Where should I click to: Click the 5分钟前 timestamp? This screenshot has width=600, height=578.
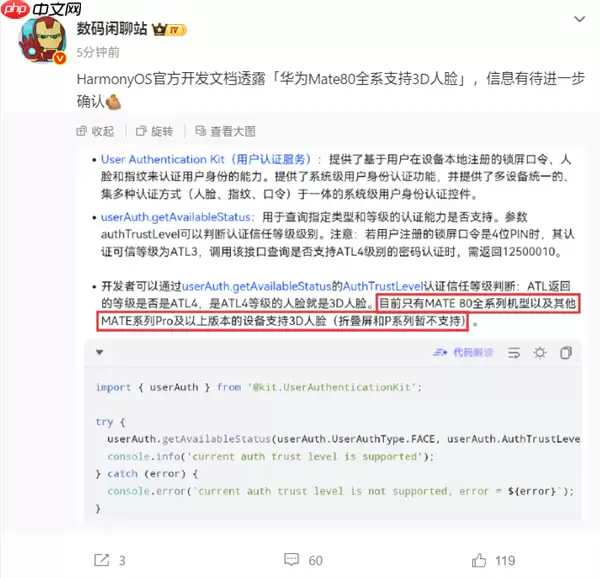coord(98,52)
